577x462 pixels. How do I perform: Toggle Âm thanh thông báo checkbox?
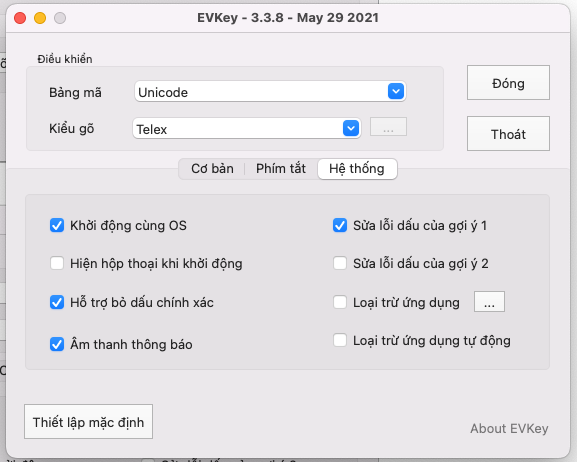(x=57, y=344)
